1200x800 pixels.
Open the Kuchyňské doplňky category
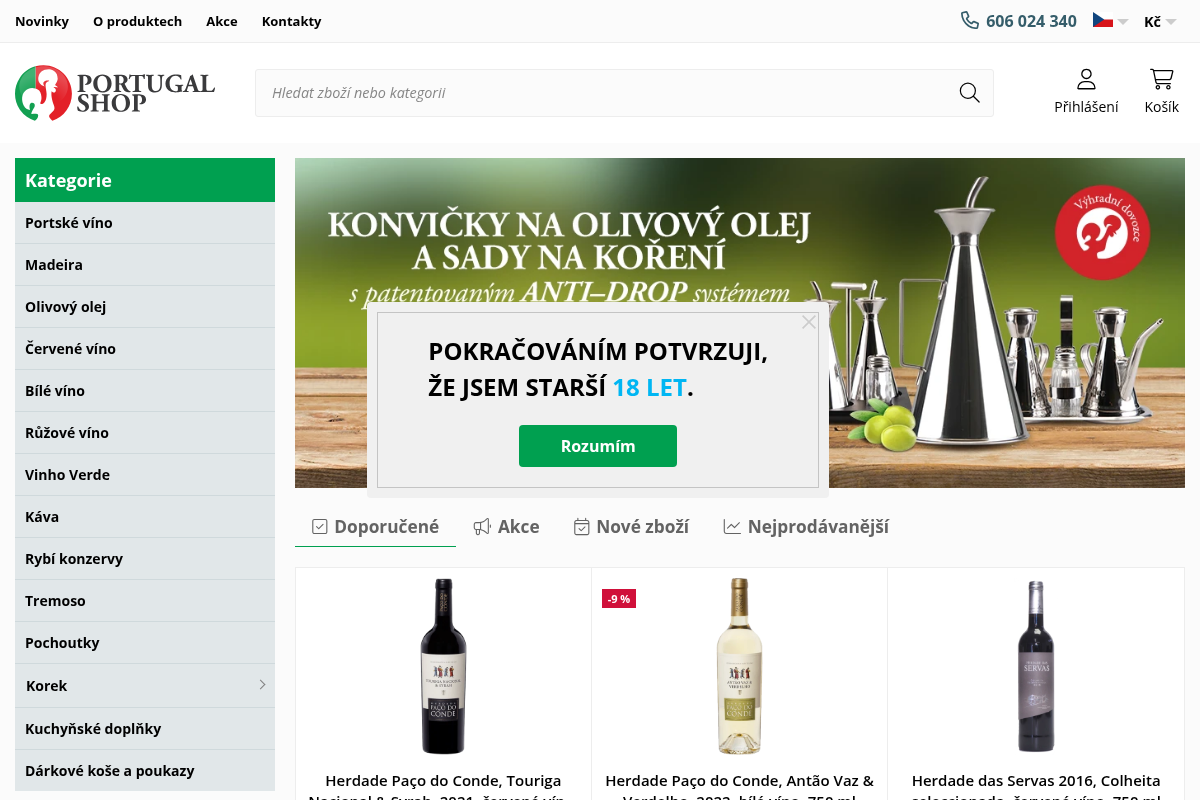coord(145,729)
